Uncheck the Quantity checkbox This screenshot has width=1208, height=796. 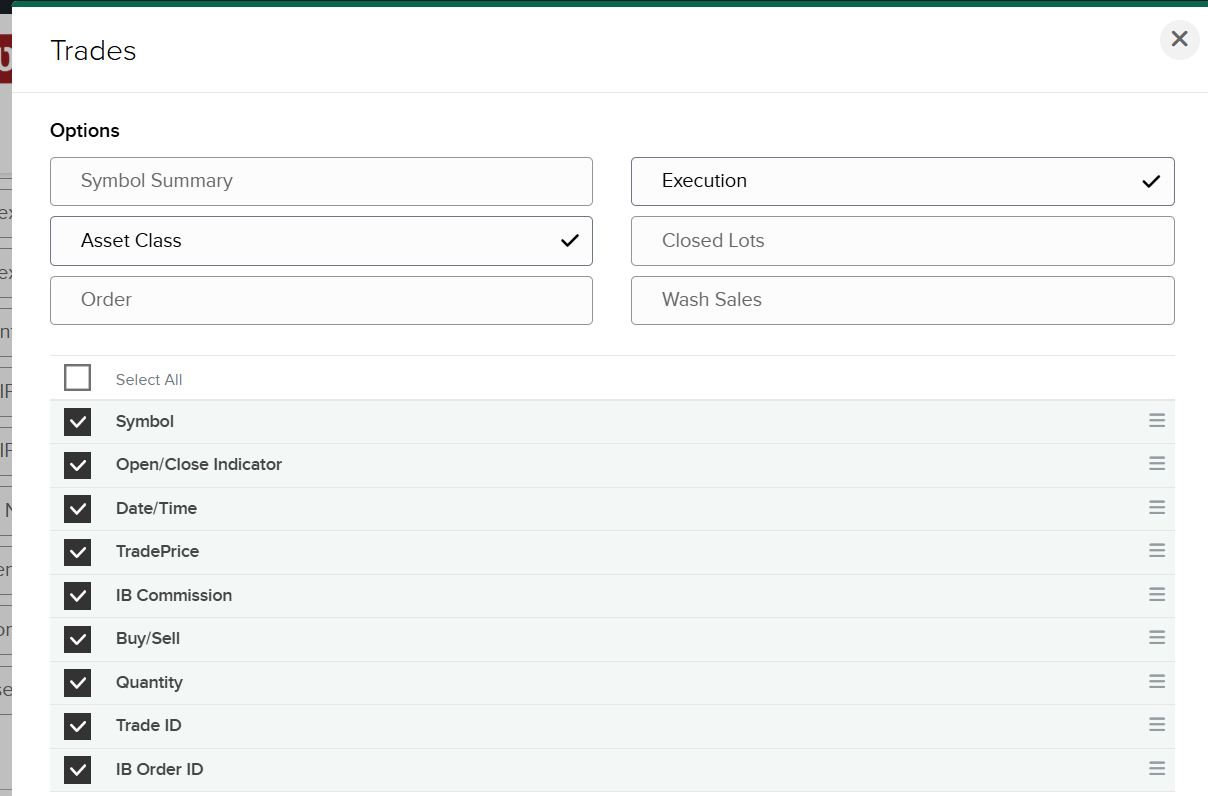(77, 683)
